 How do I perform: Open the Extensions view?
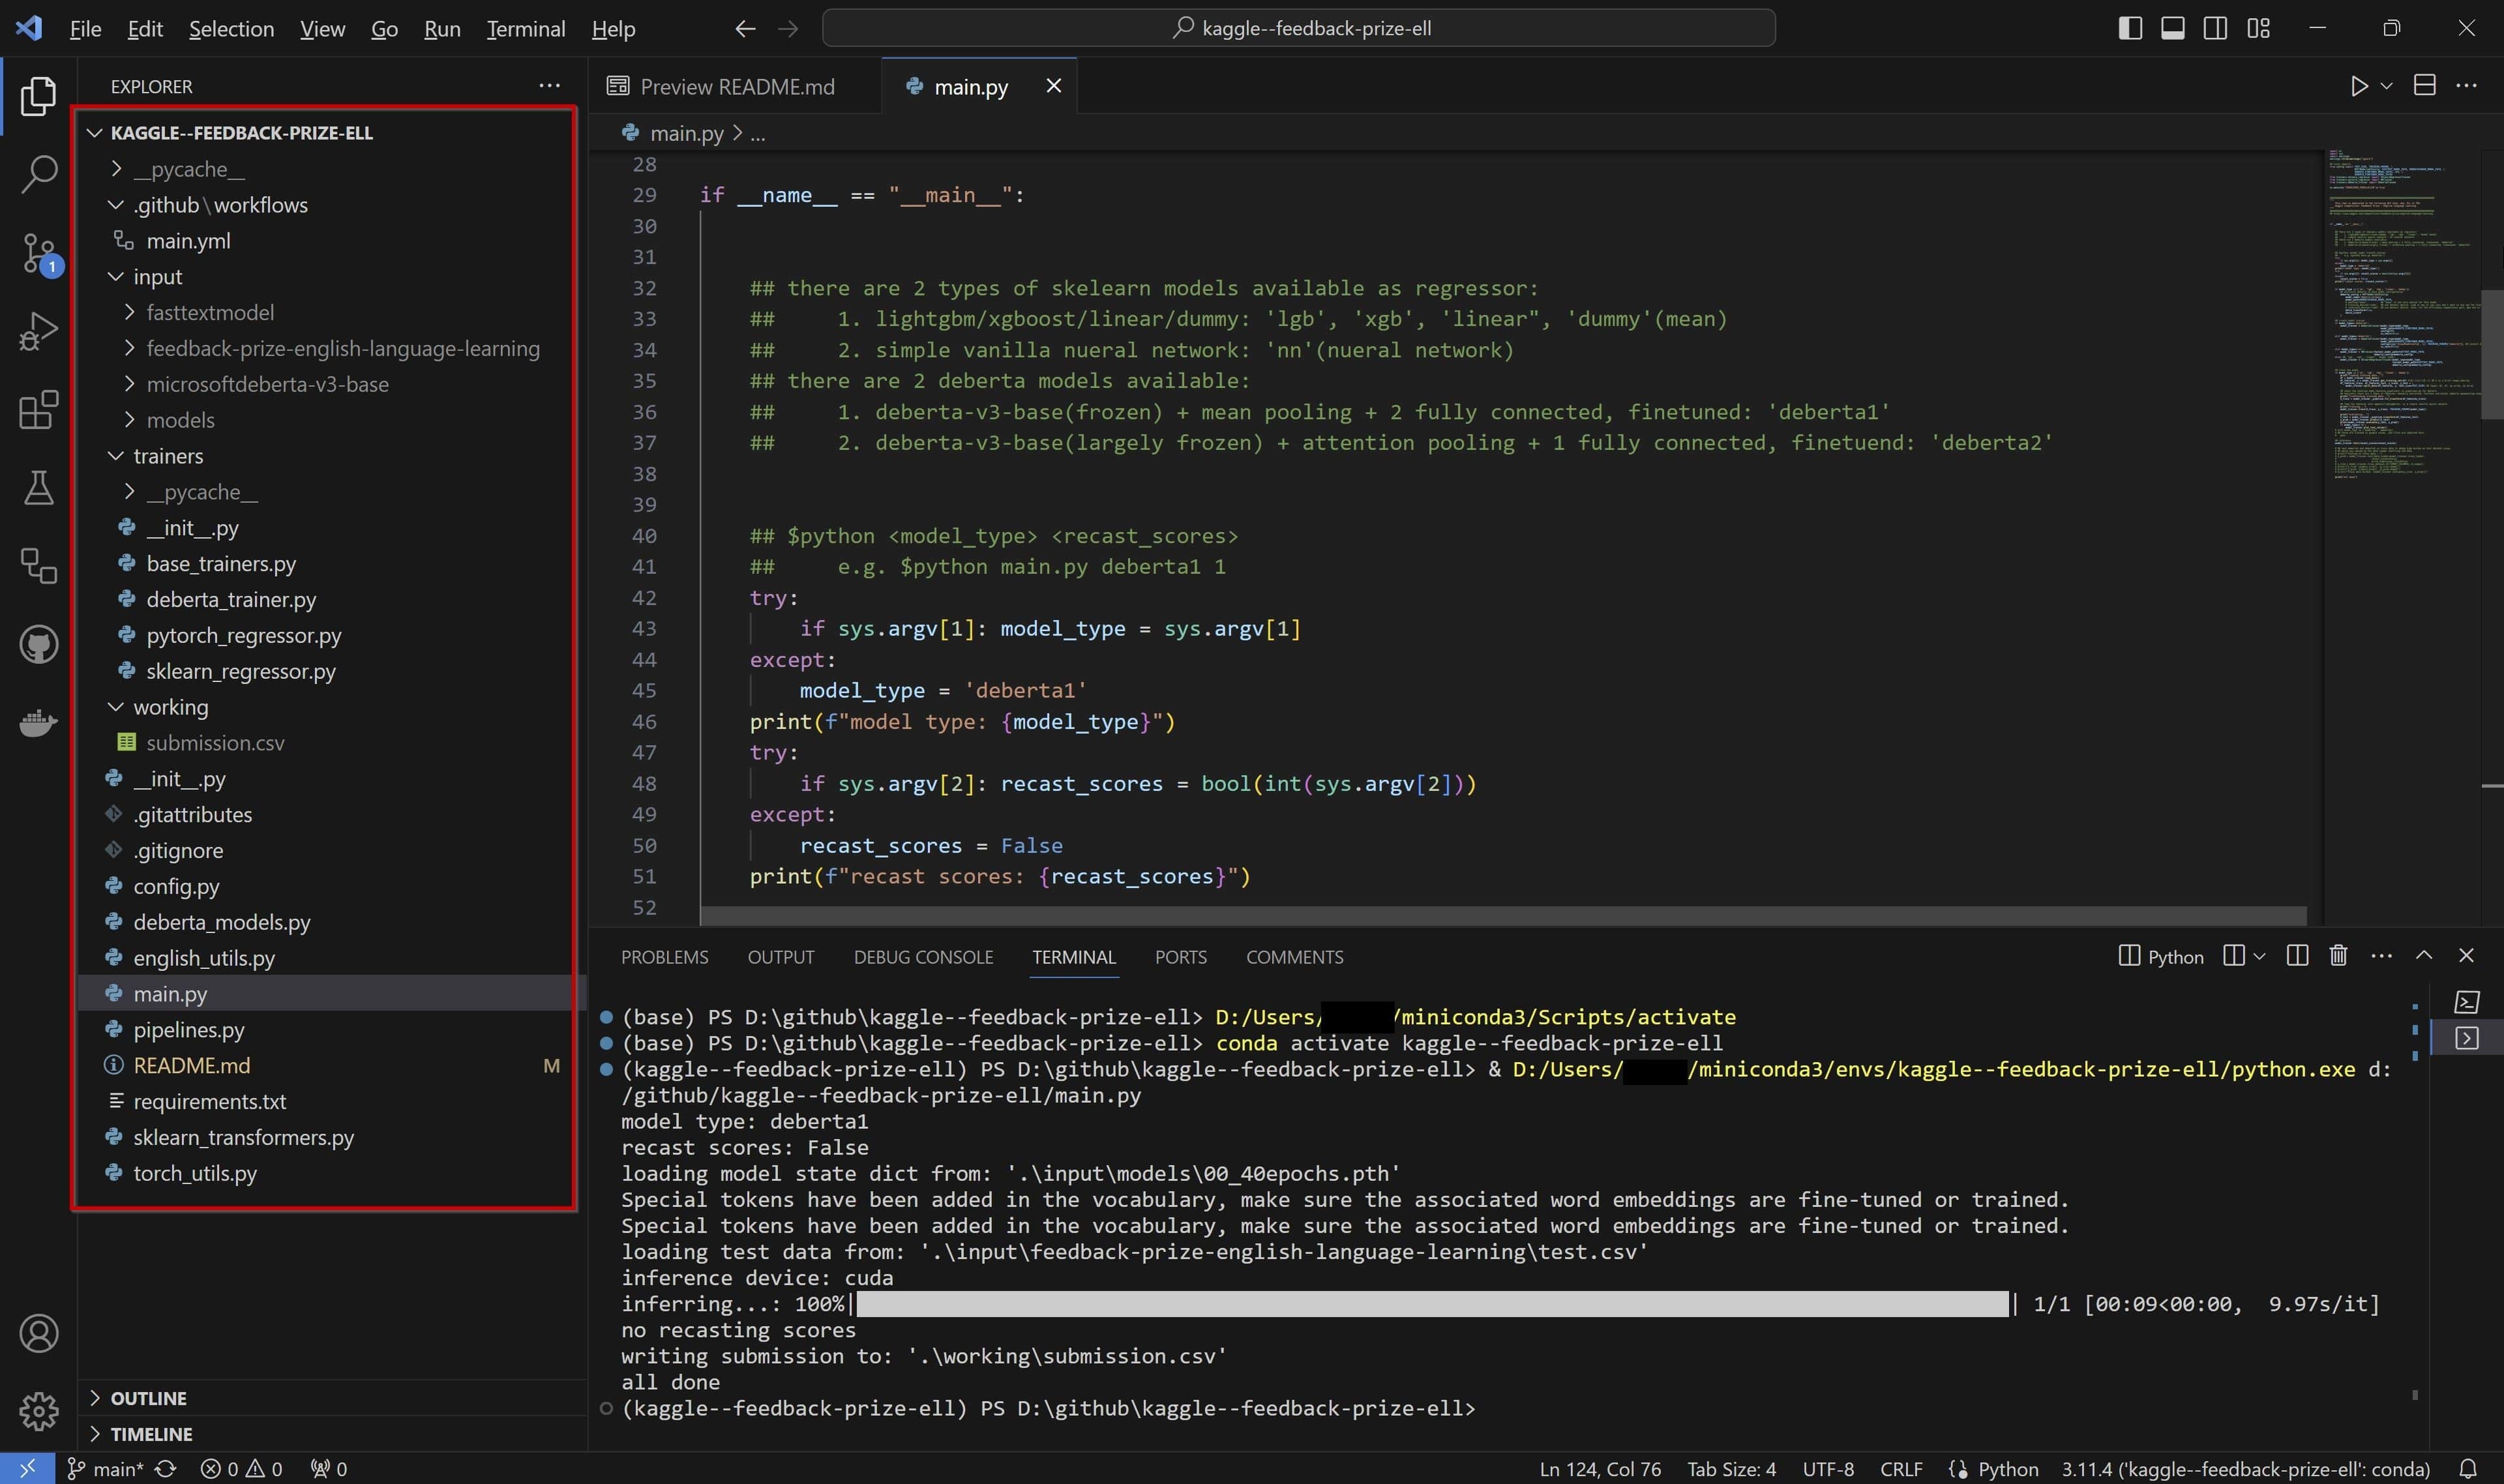[x=38, y=410]
